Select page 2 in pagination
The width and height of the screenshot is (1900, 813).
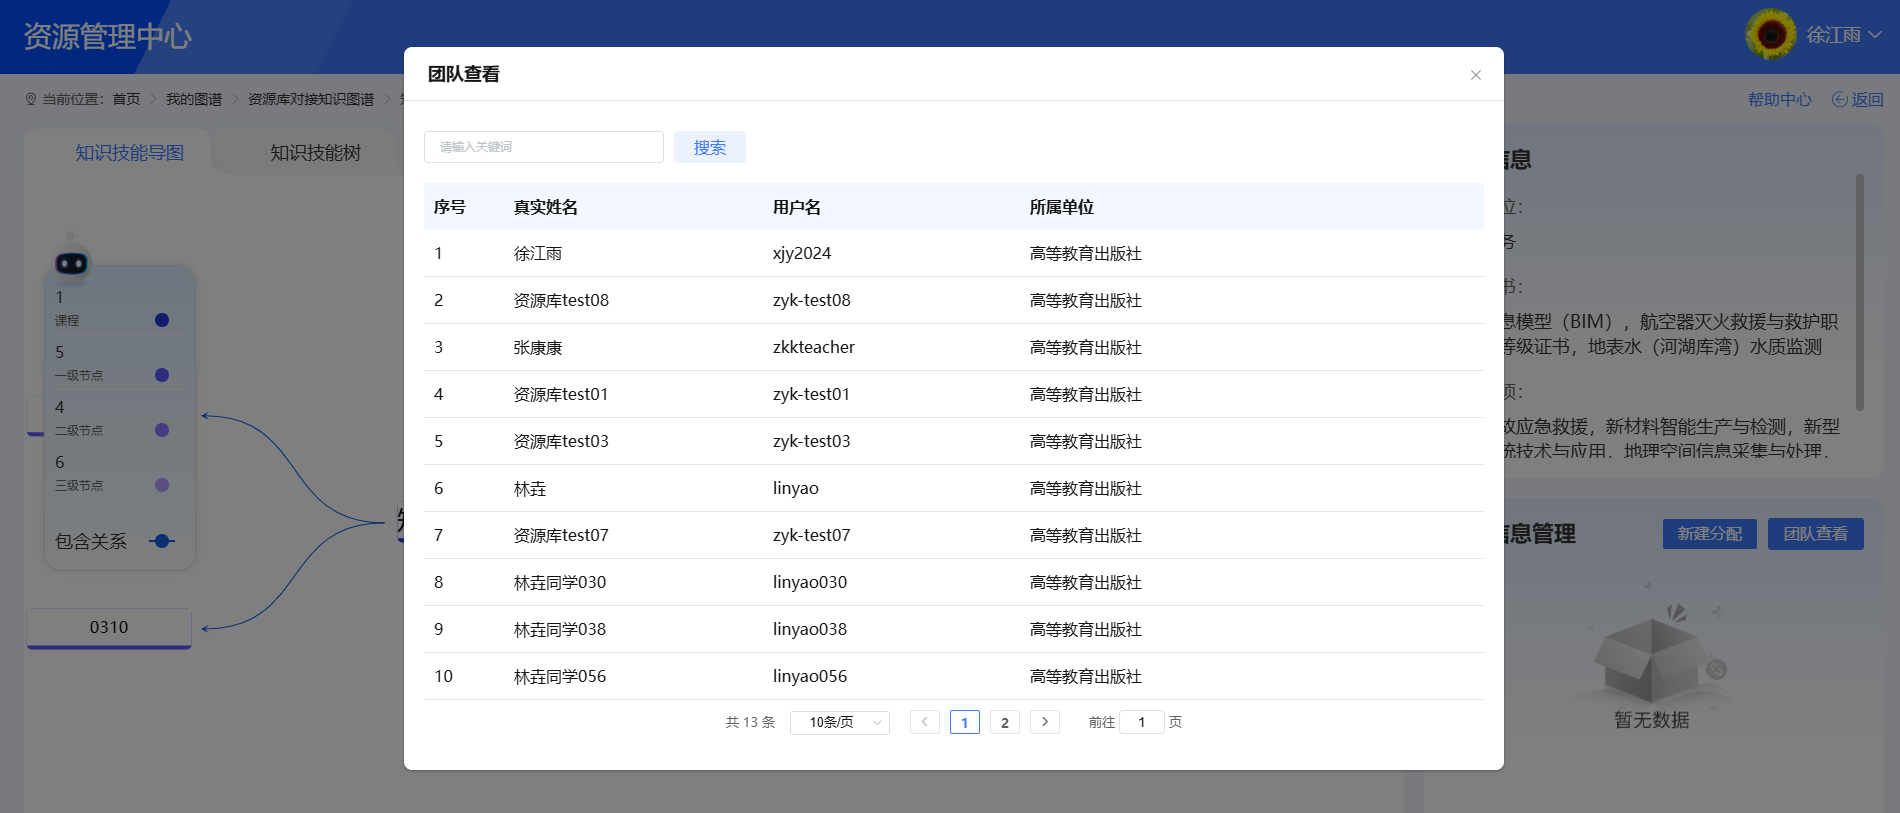pyautogui.click(x=1004, y=722)
